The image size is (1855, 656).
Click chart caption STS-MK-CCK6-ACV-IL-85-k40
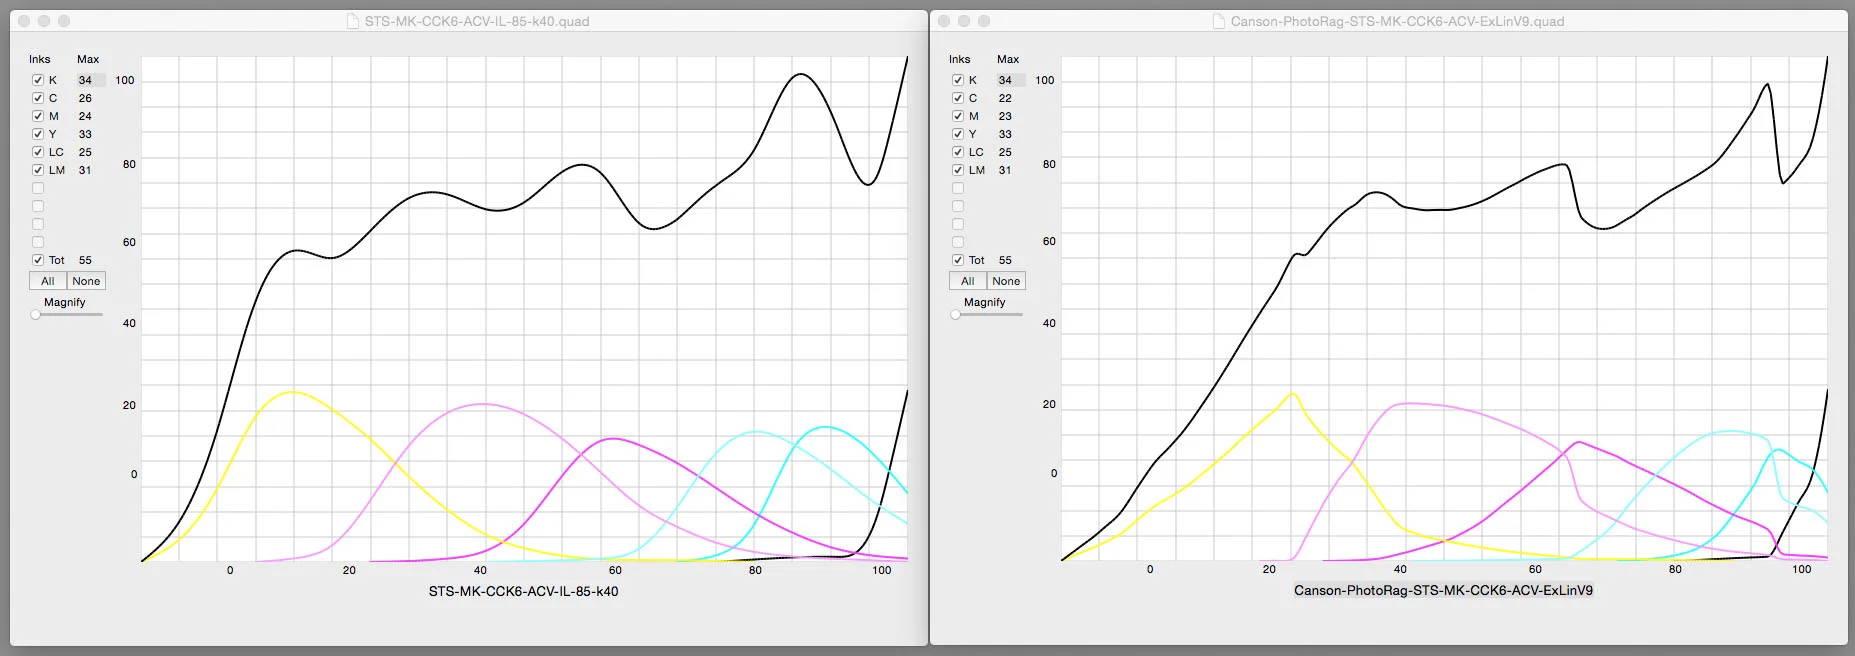(x=523, y=591)
